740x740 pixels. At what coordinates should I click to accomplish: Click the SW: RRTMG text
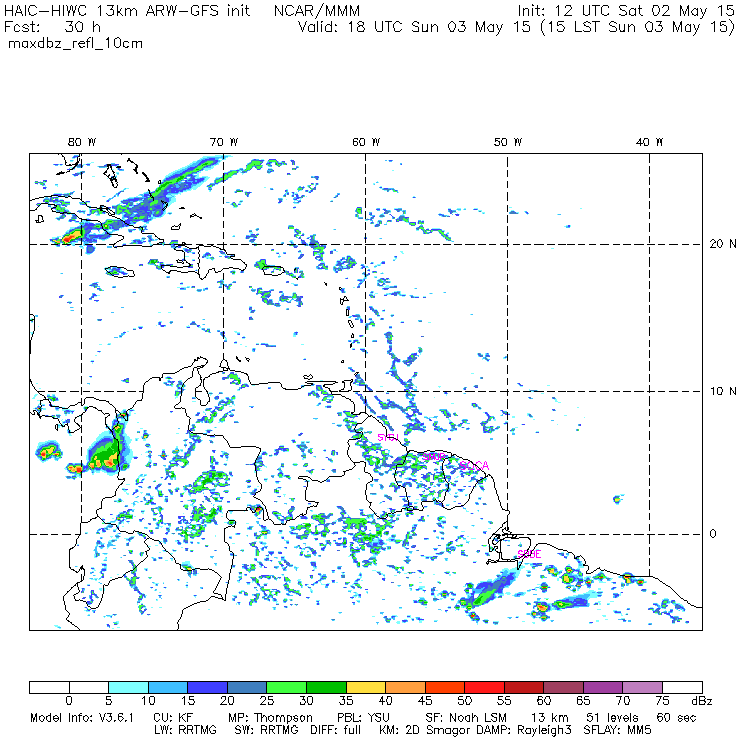click(x=266, y=730)
